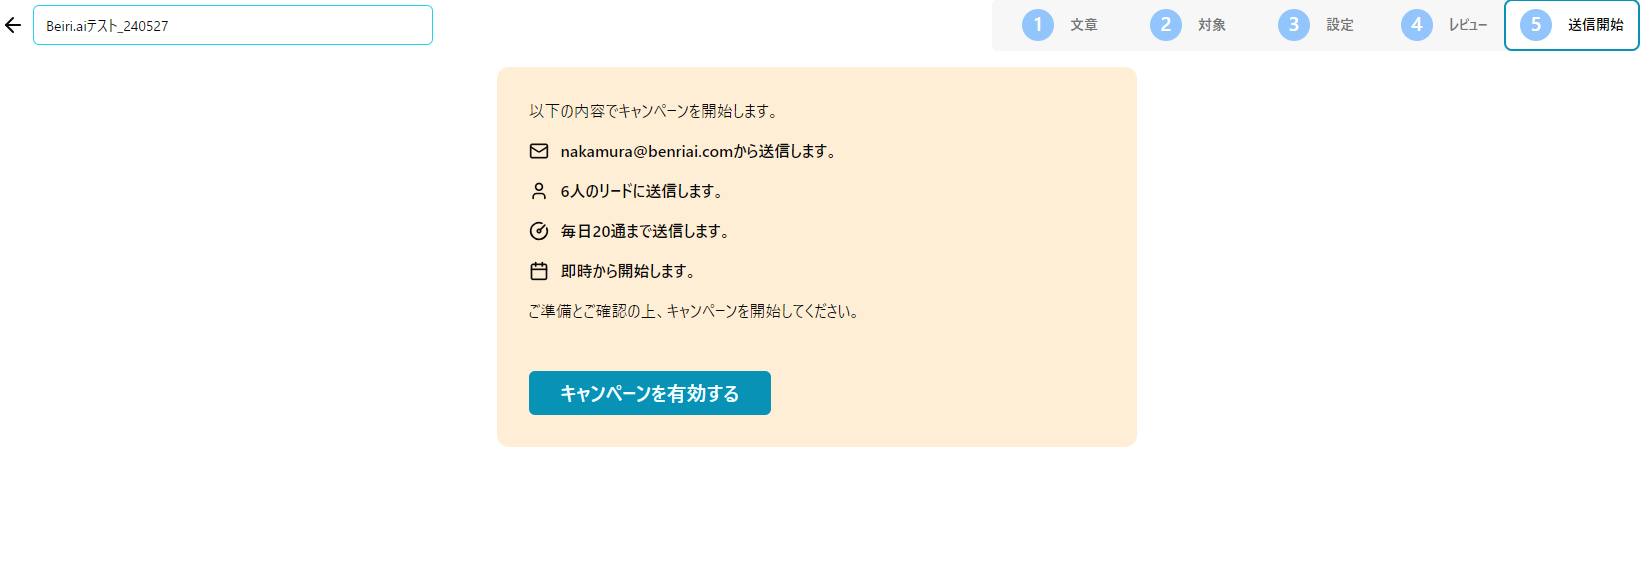This screenshot has height=572, width=1642.
Task: Go back using the left arrow icon
Action: point(13,25)
